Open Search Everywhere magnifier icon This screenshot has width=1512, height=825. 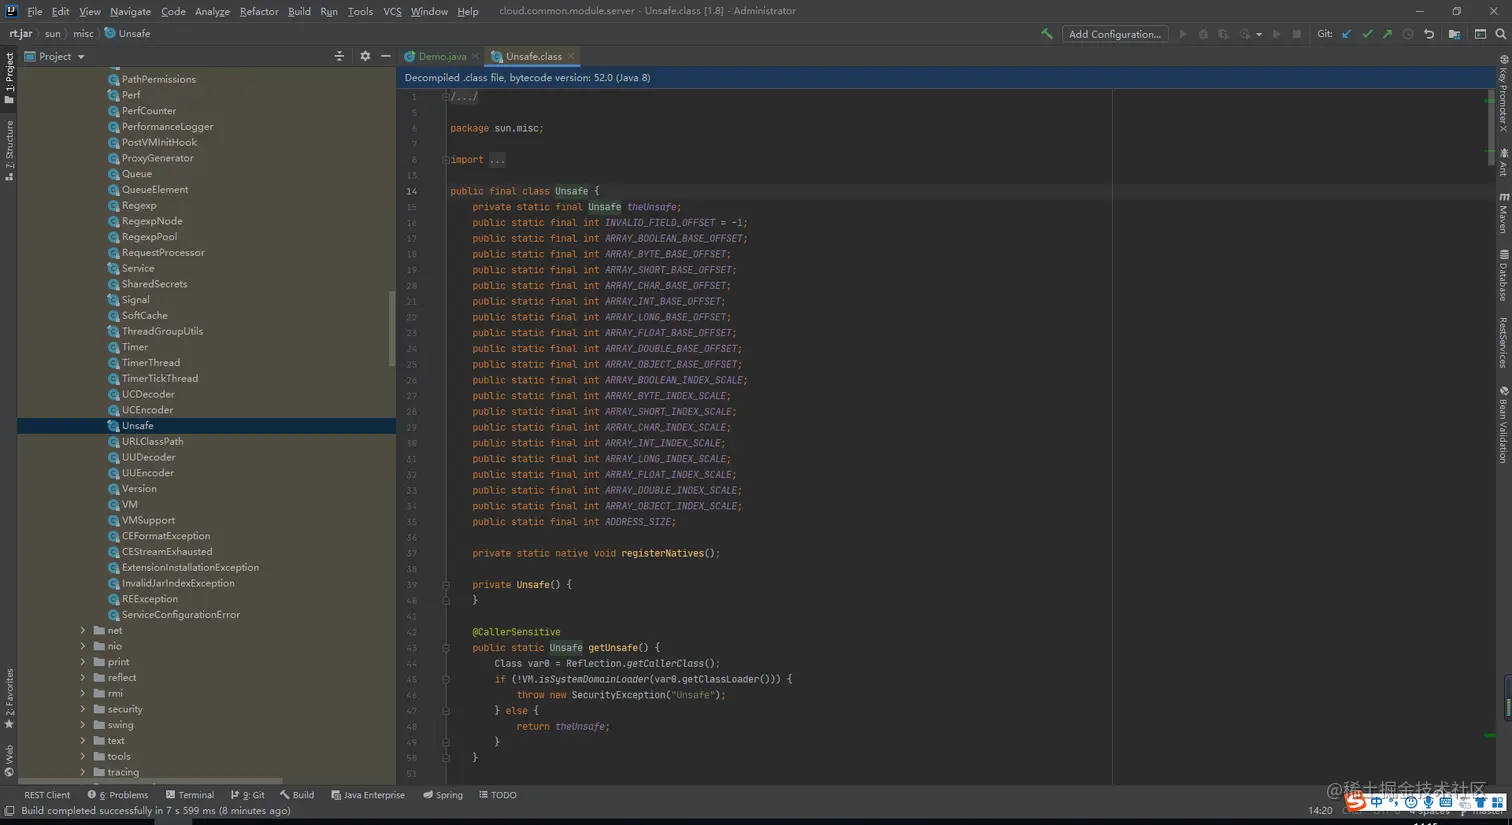tap(1500, 34)
